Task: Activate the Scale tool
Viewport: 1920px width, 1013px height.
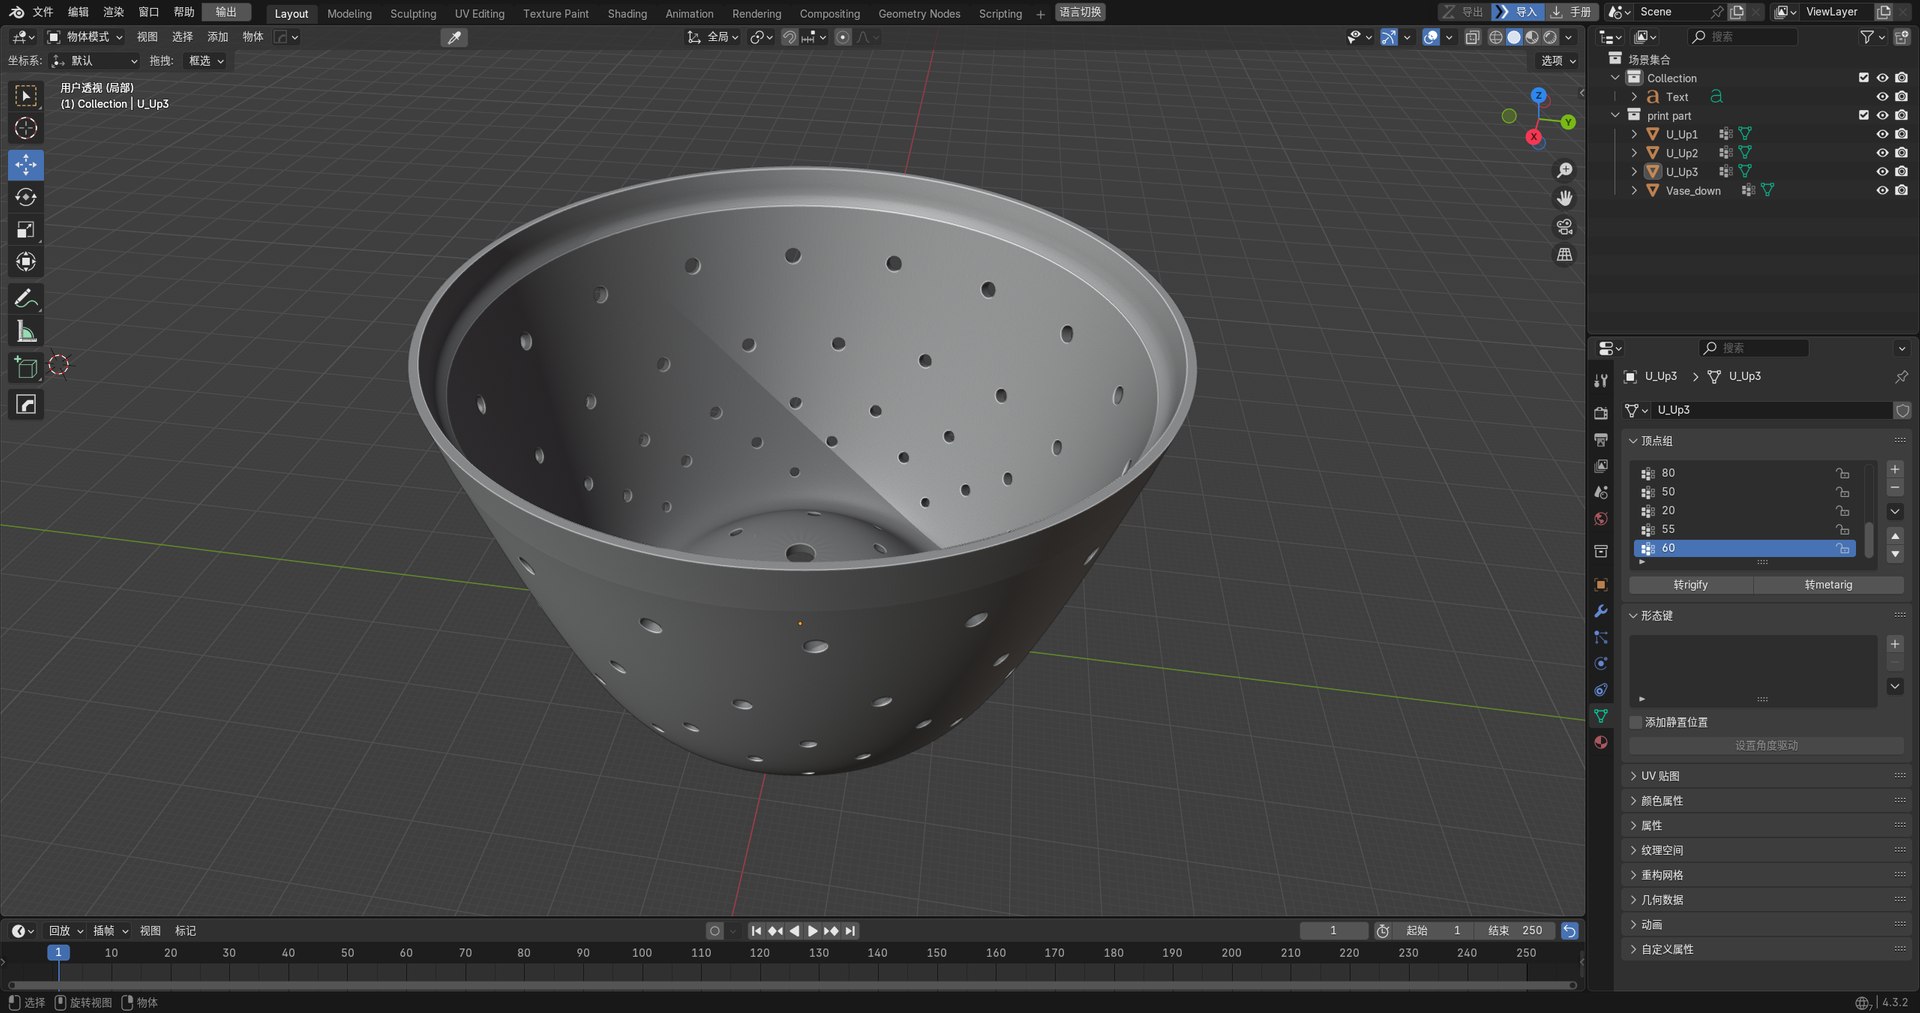Action: [x=26, y=230]
